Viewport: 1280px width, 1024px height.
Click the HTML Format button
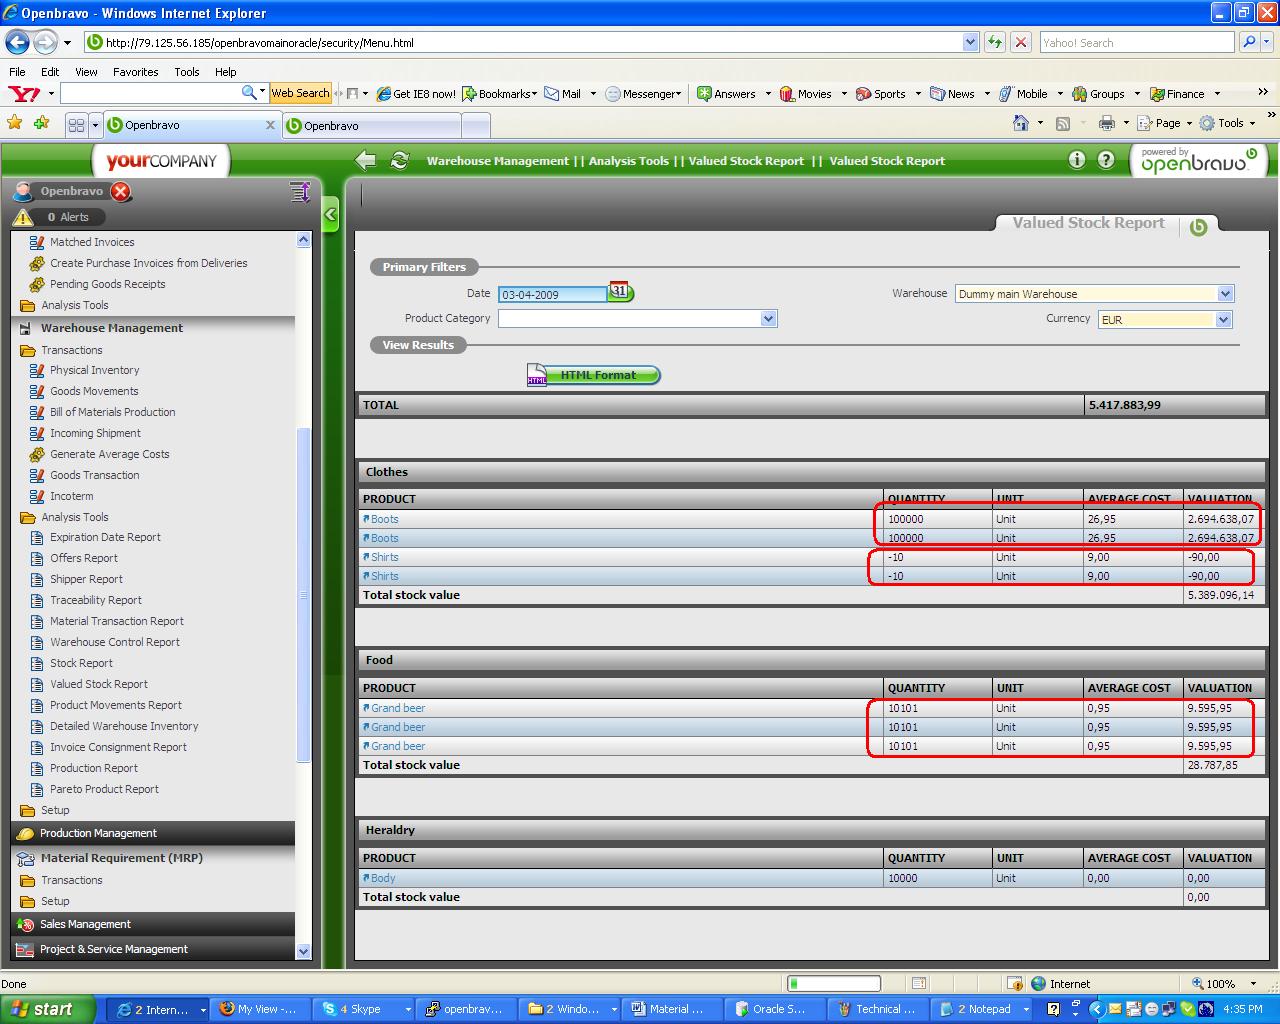(597, 375)
